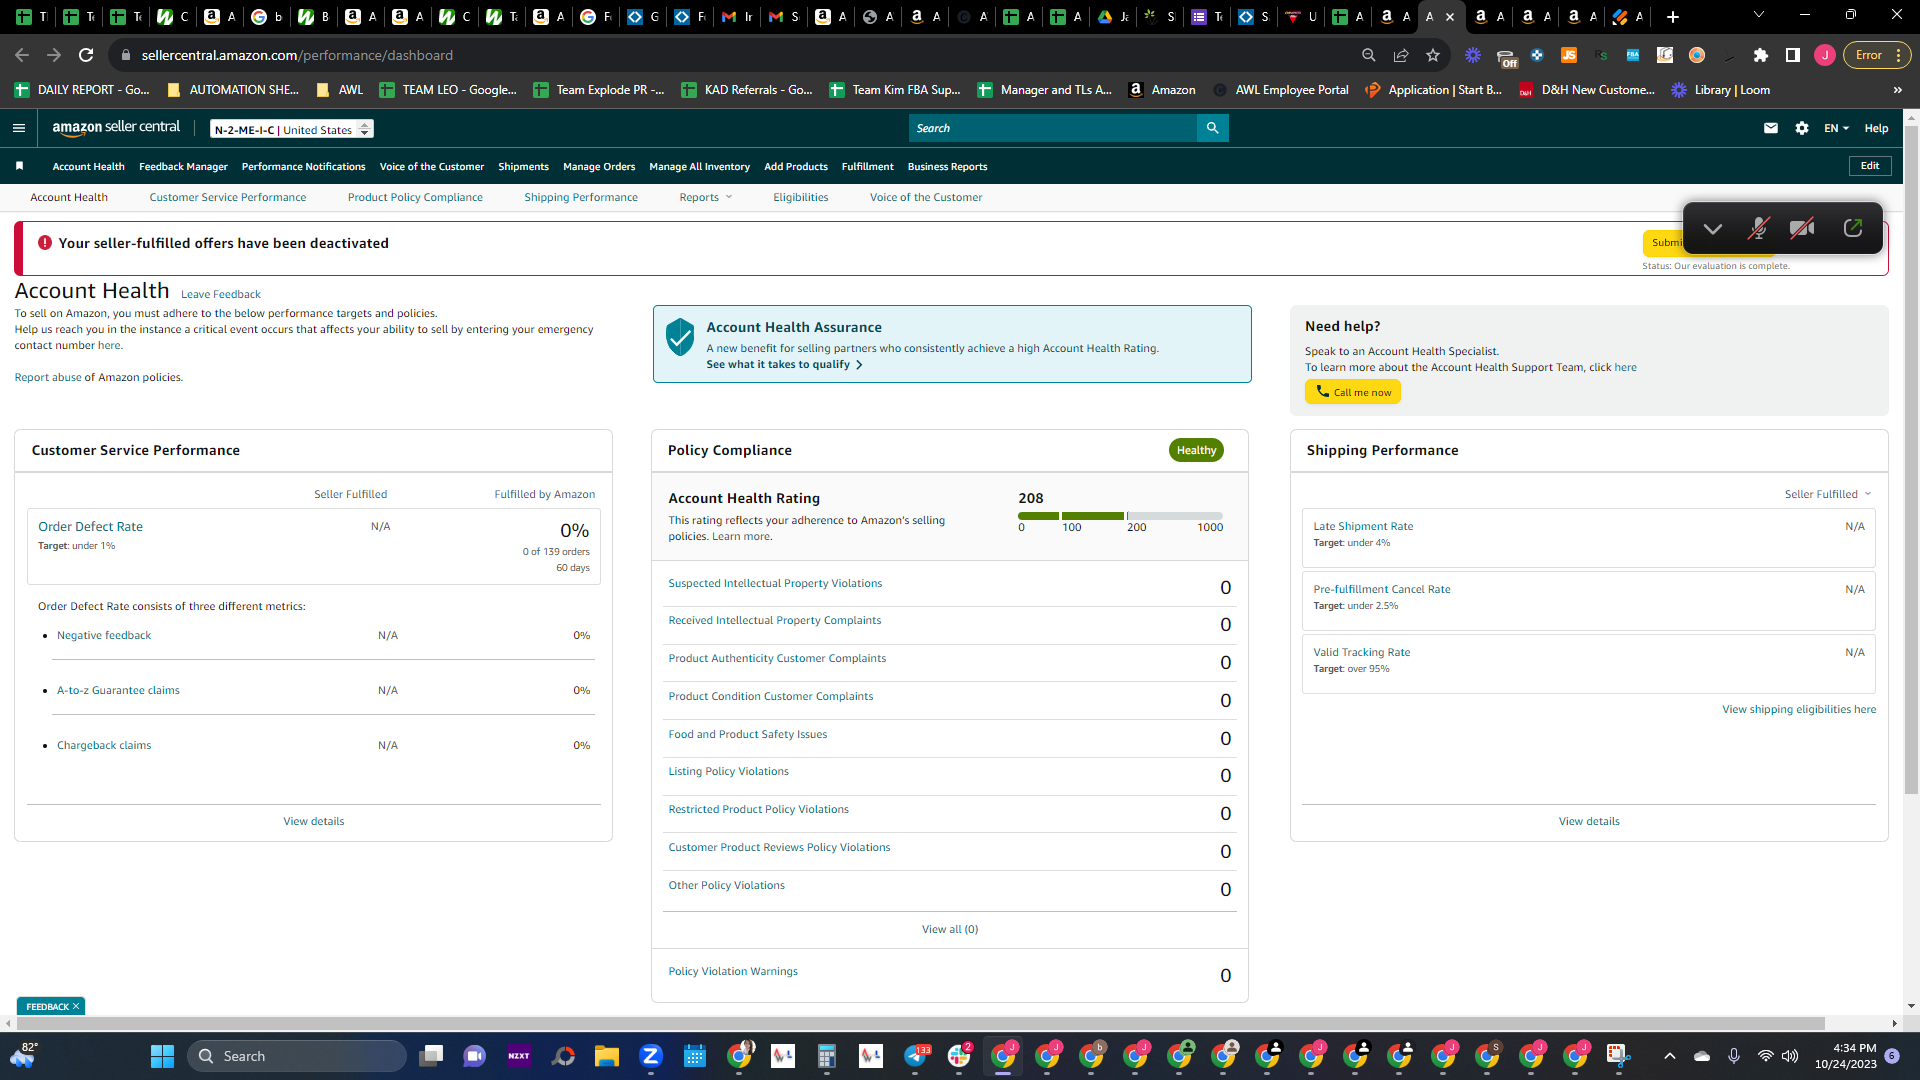The height and width of the screenshot is (1080, 1920).
Task: Expand the Reports submenu
Action: (x=706, y=197)
